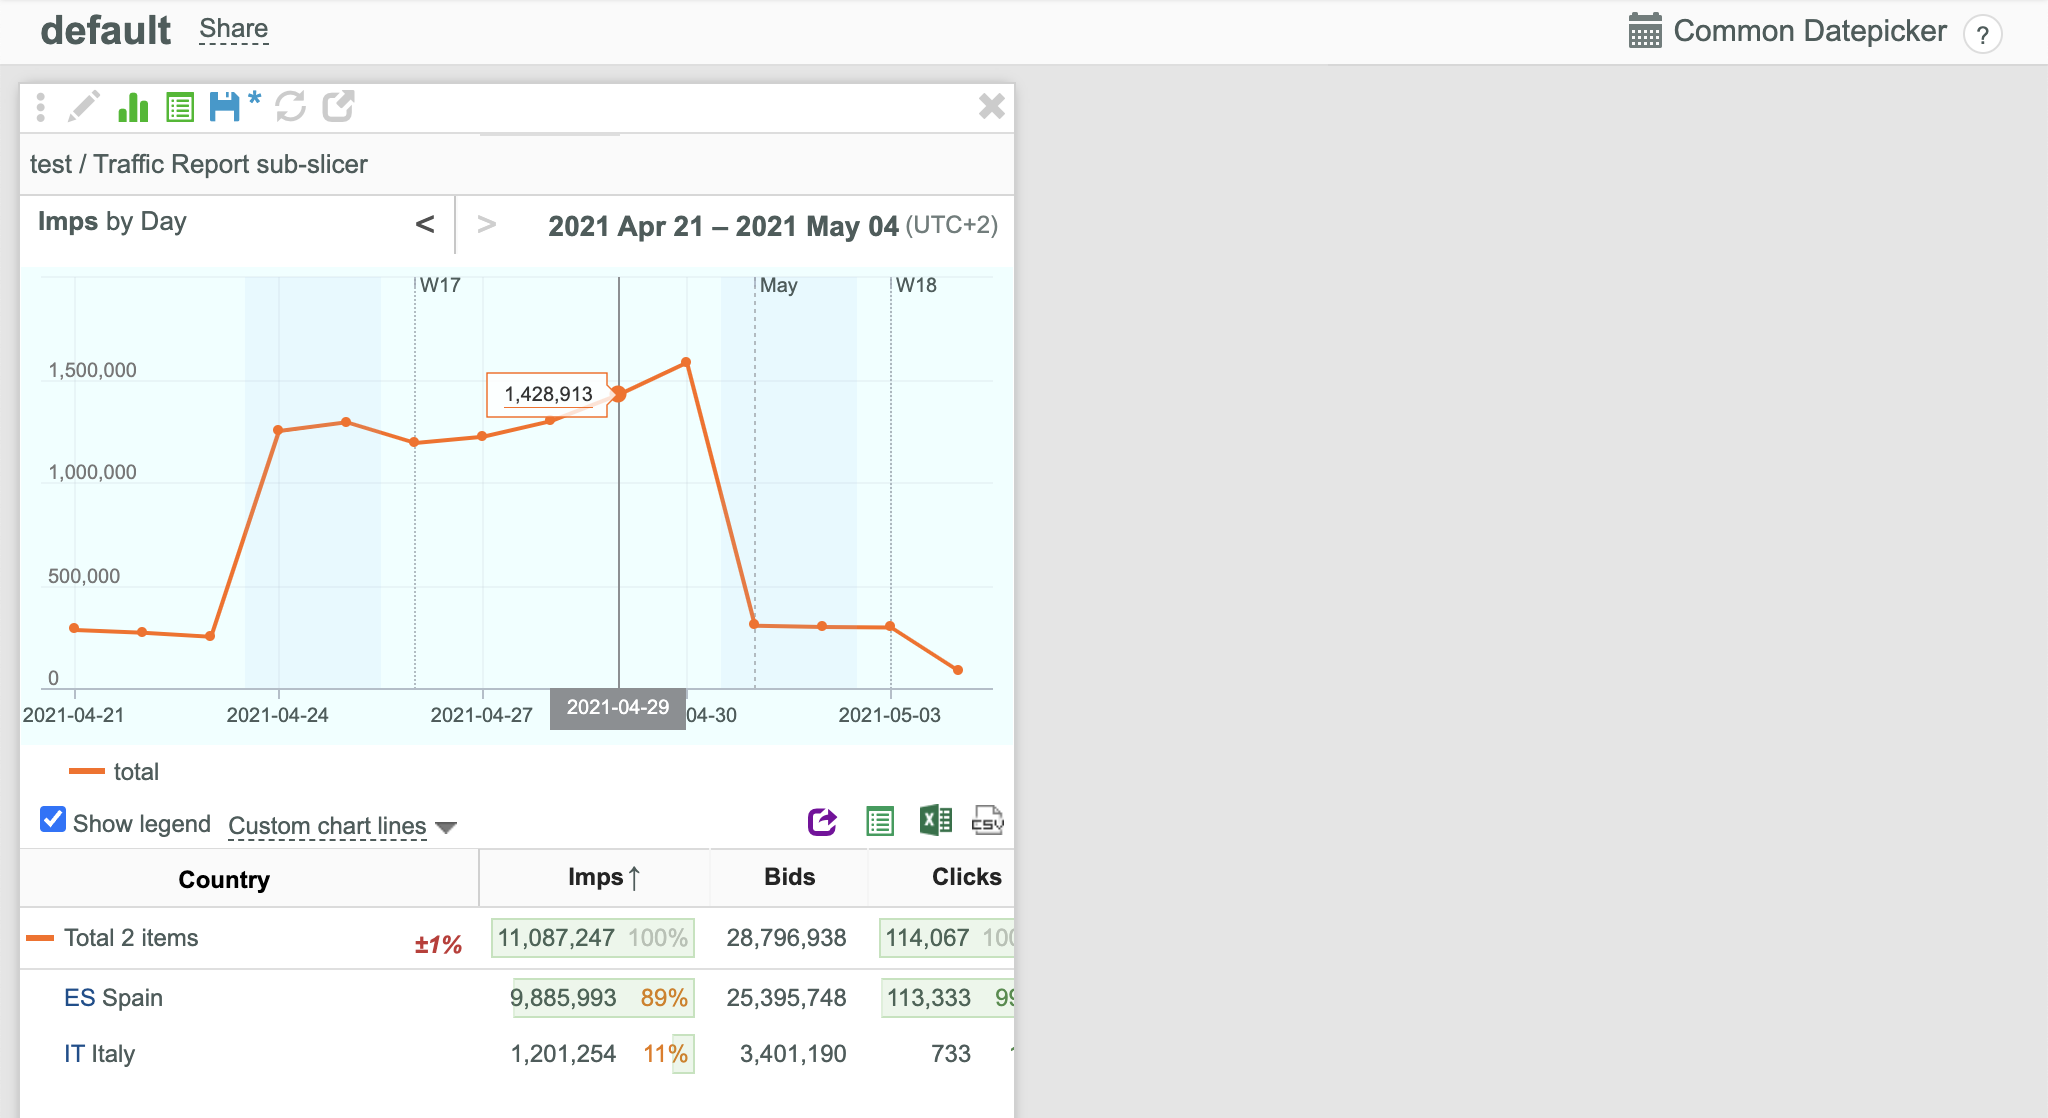Click the pencil edit icon
This screenshot has height=1118, width=2048.
pos(84,106)
